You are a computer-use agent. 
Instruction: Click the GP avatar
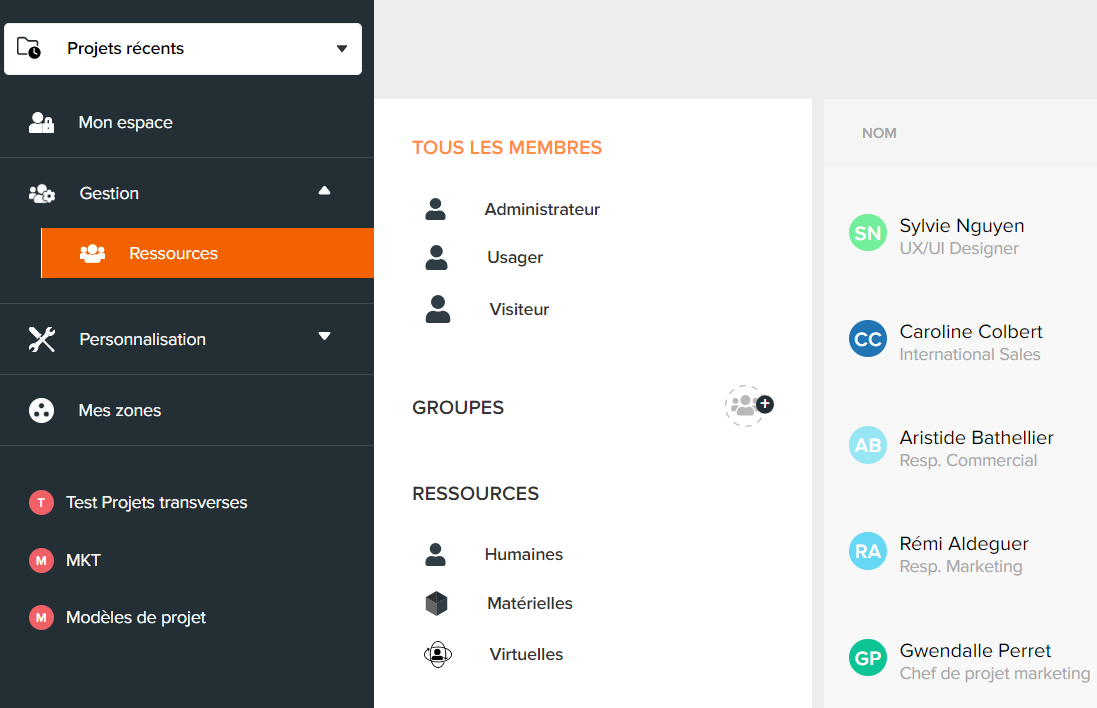point(868,658)
